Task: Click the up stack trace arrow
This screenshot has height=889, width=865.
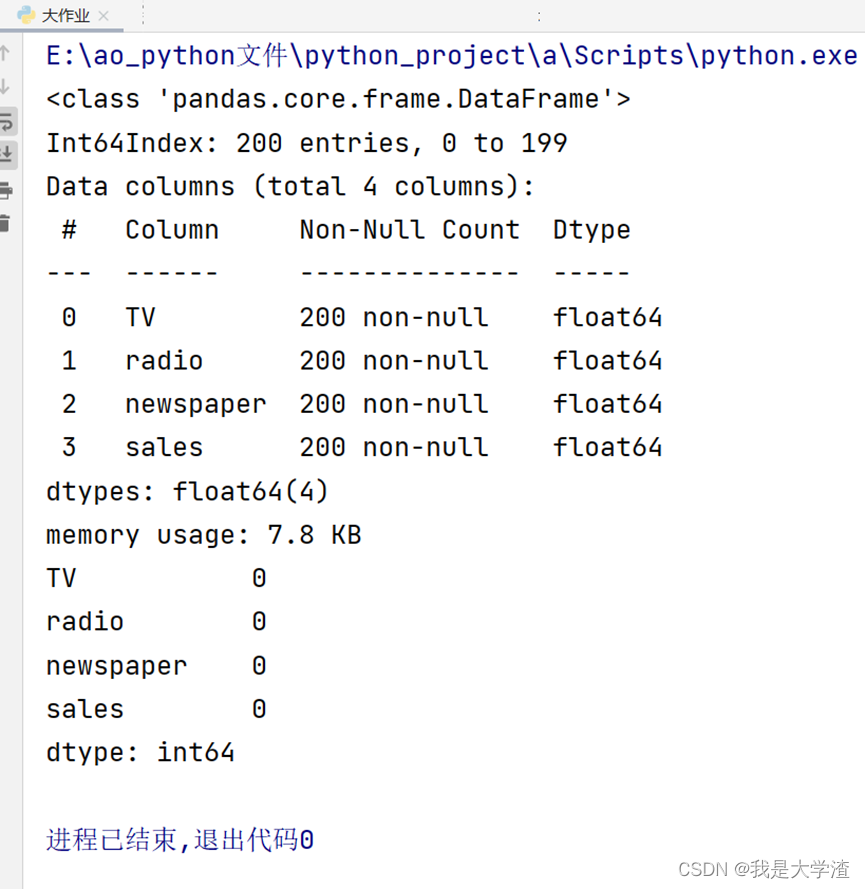Action: pos(5,53)
